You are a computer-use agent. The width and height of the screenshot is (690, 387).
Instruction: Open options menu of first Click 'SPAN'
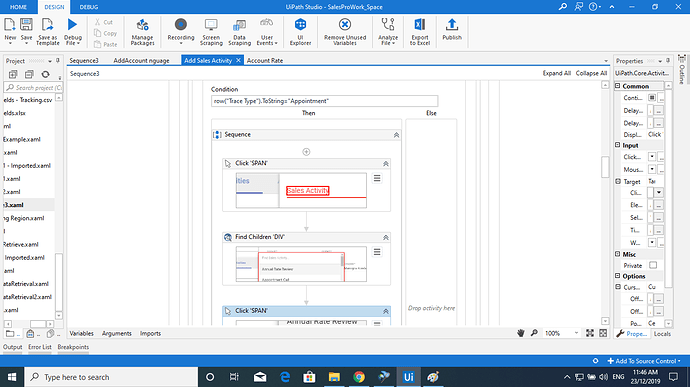377,178
